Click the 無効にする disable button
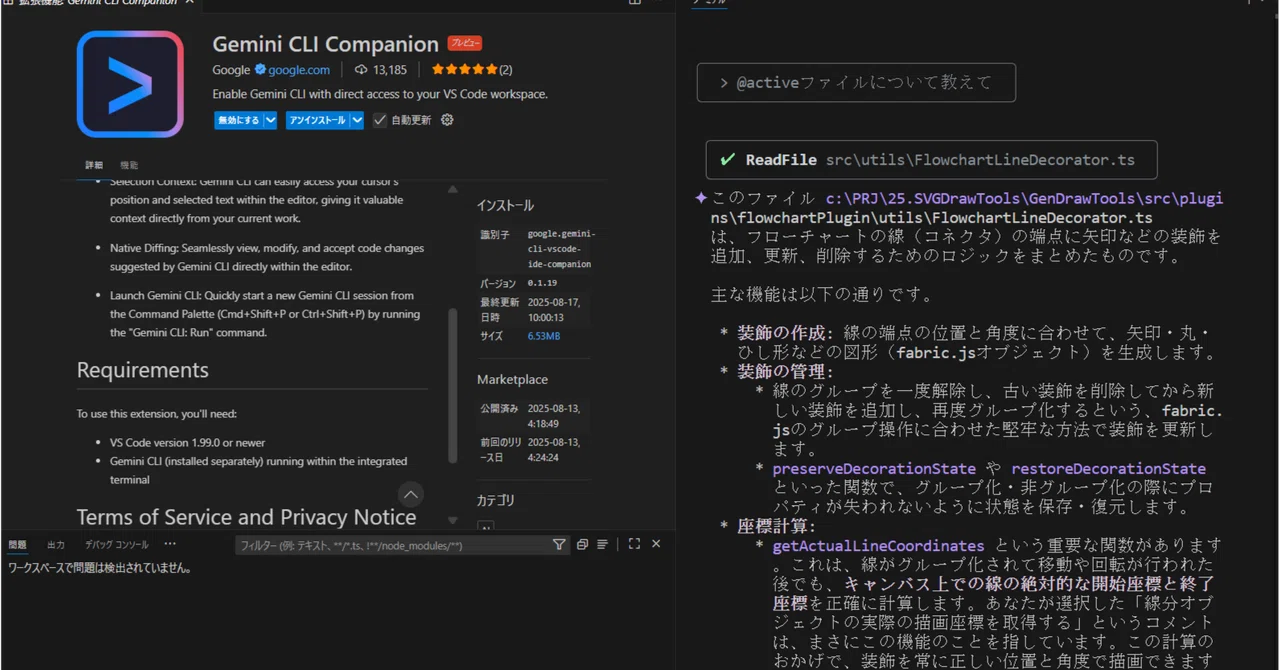The height and width of the screenshot is (670, 1280). pos(238,120)
